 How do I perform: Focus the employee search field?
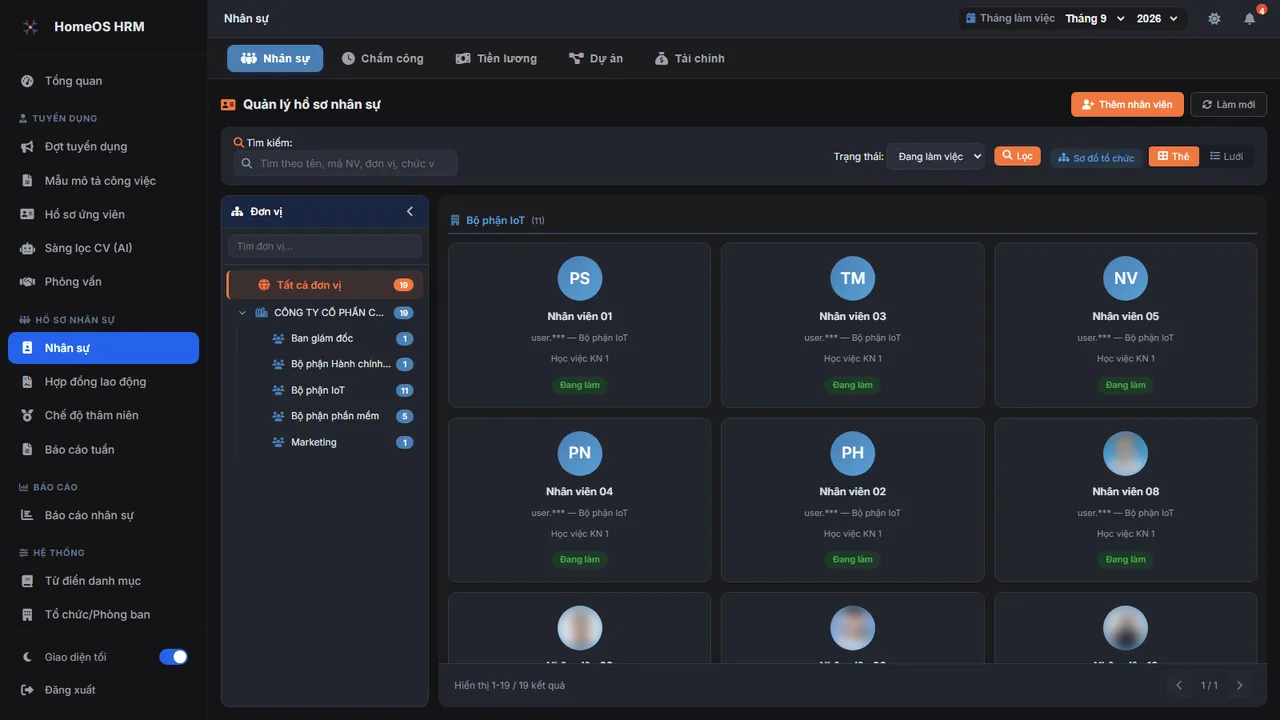[x=345, y=163]
